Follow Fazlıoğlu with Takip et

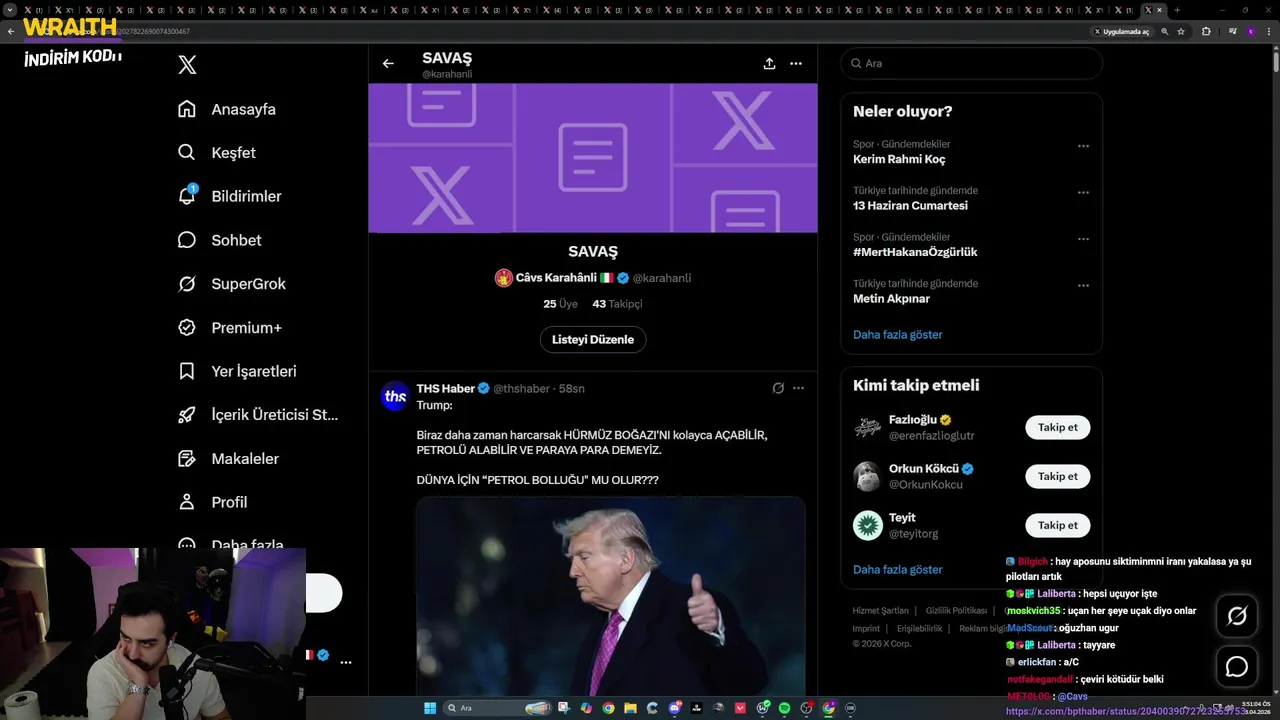tap(1057, 427)
